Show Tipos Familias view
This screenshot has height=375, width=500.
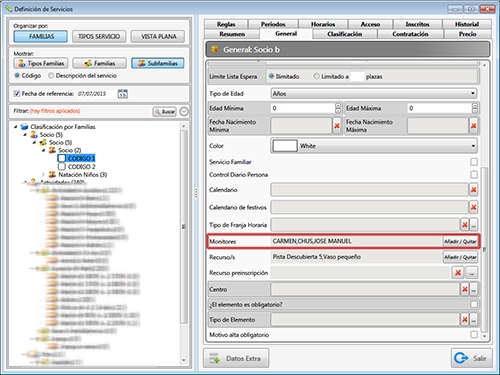click(41, 63)
